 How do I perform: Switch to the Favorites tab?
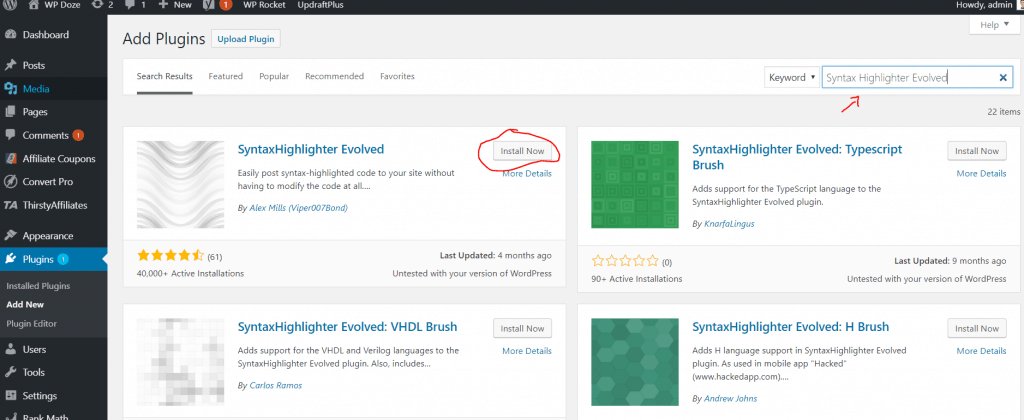pyautogui.click(x=397, y=76)
